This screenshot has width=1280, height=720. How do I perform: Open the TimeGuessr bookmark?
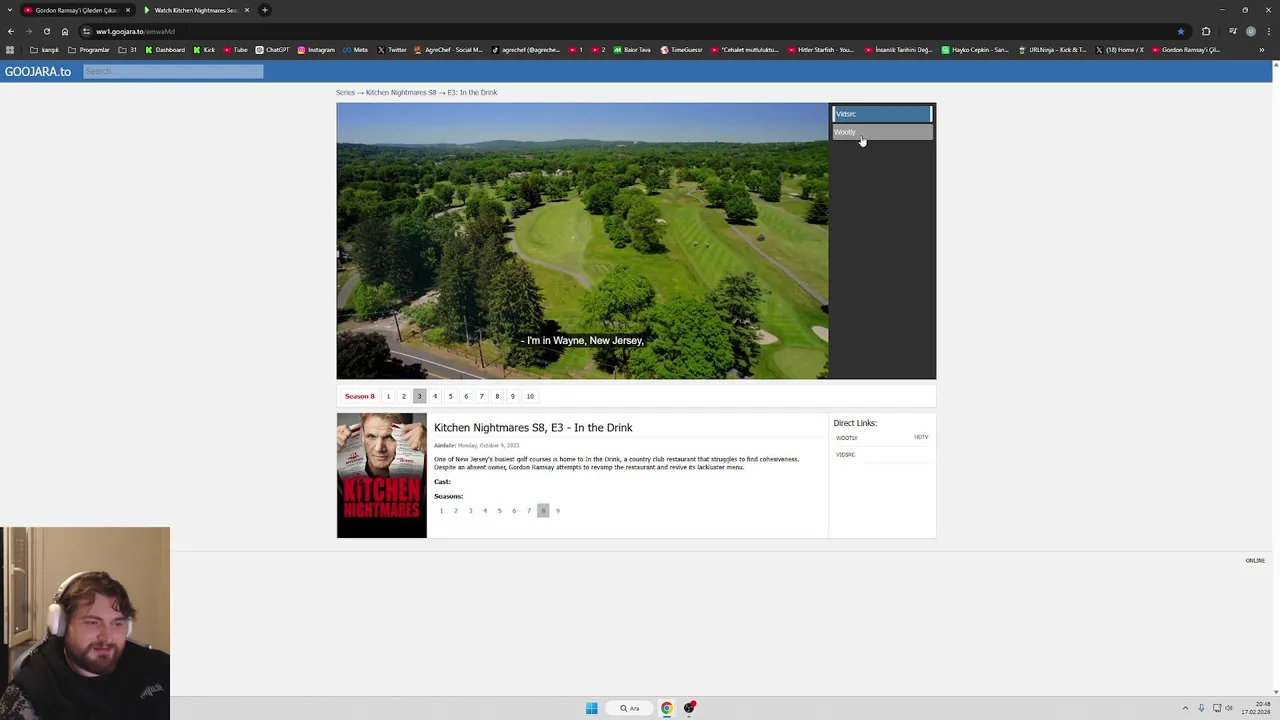click(682, 50)
